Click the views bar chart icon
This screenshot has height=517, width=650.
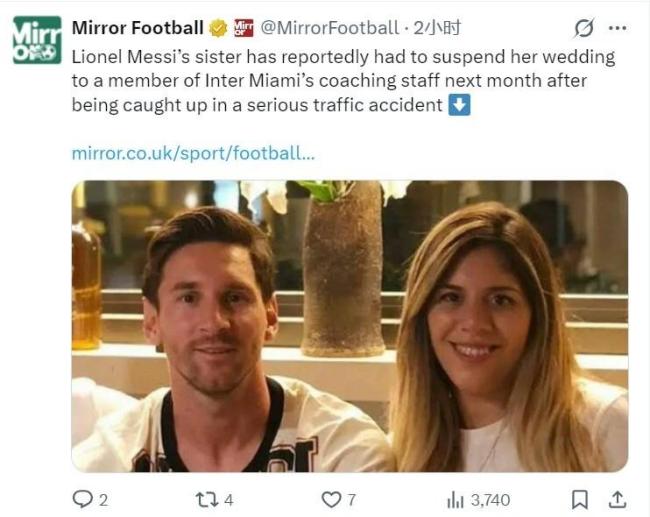(455, 498)
